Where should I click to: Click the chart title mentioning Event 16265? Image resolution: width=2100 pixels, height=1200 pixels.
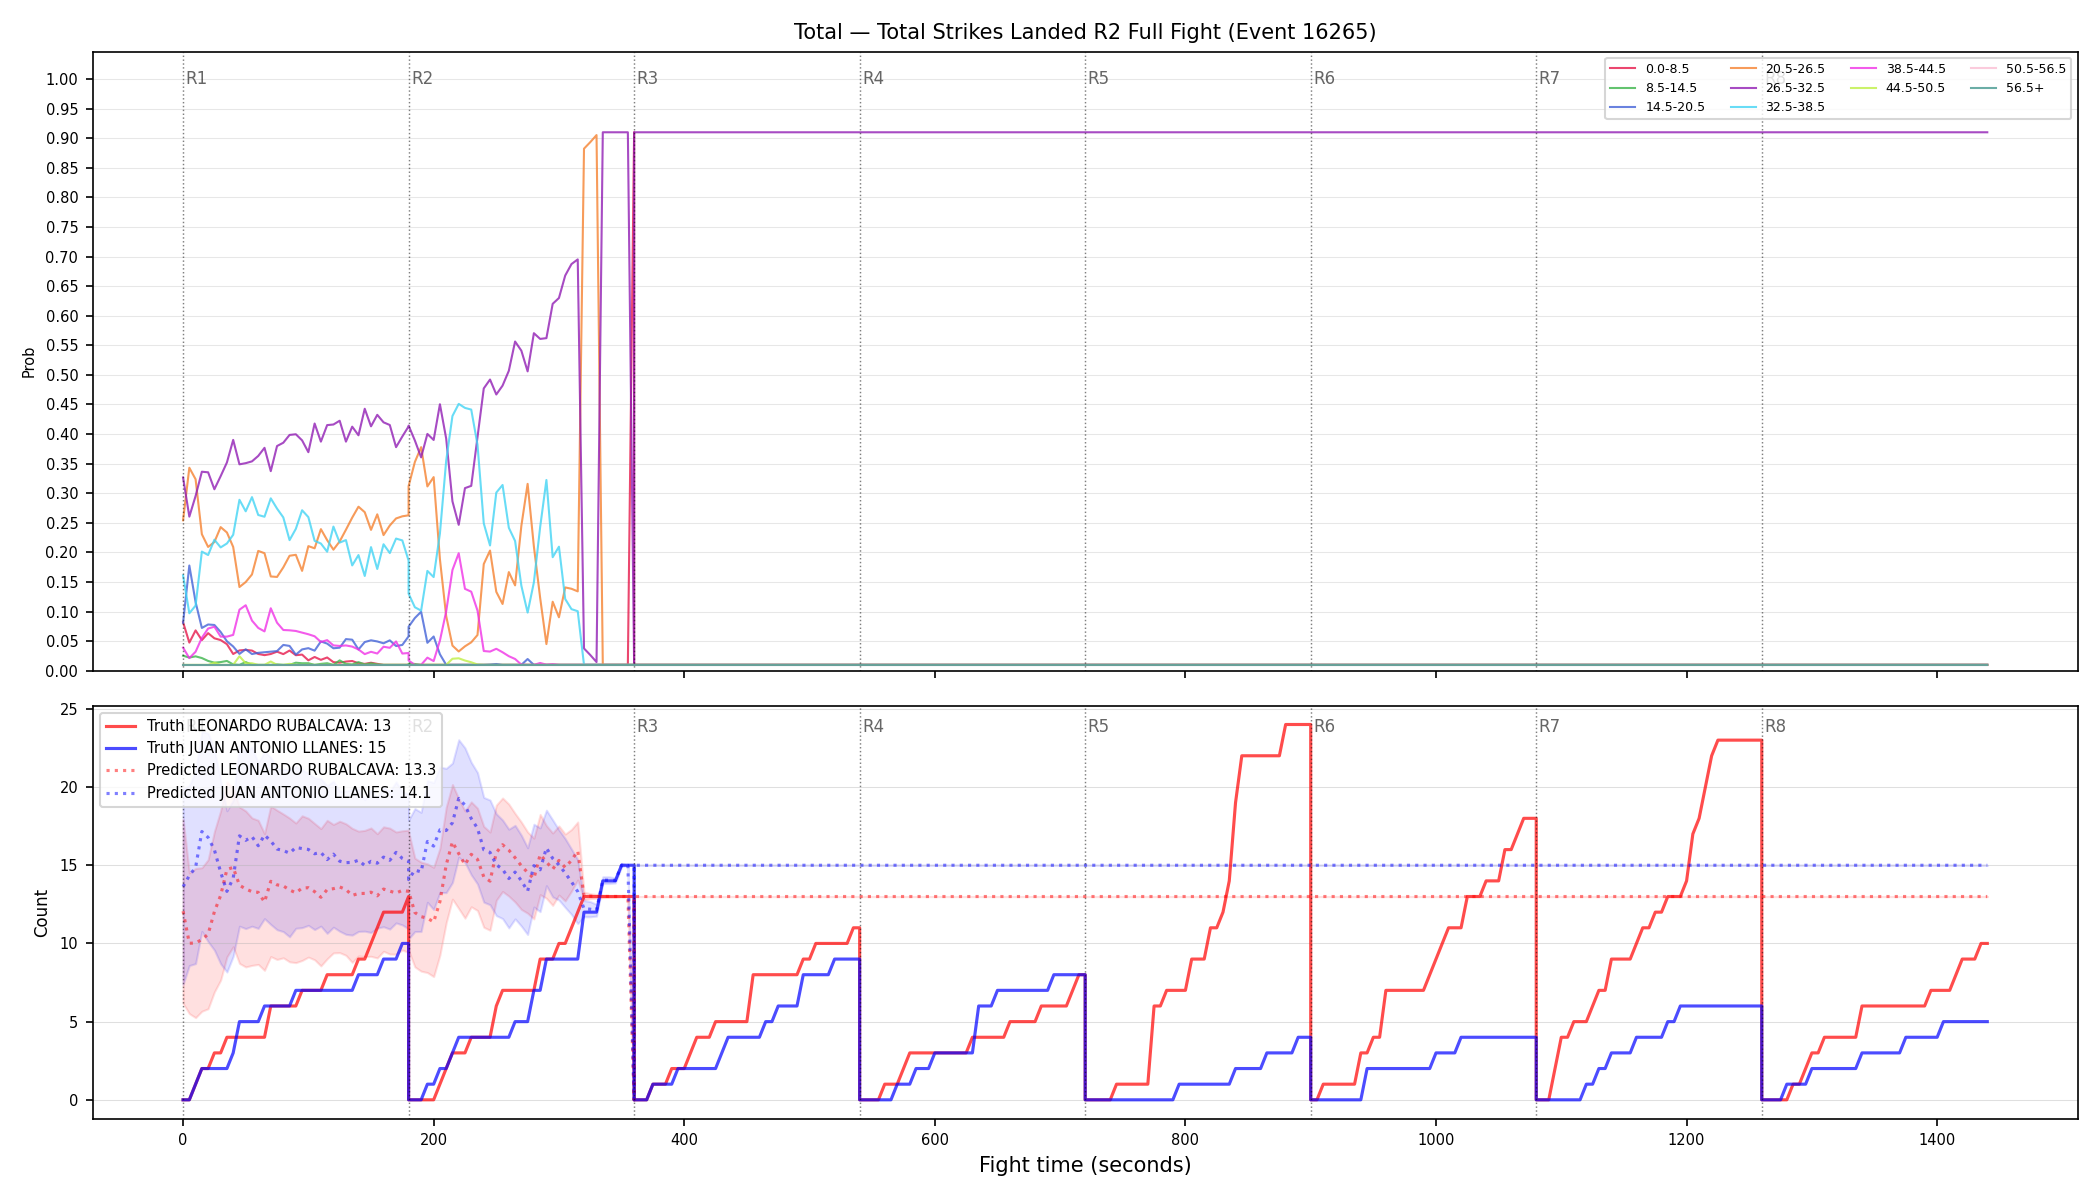[x=1085, y=32]
